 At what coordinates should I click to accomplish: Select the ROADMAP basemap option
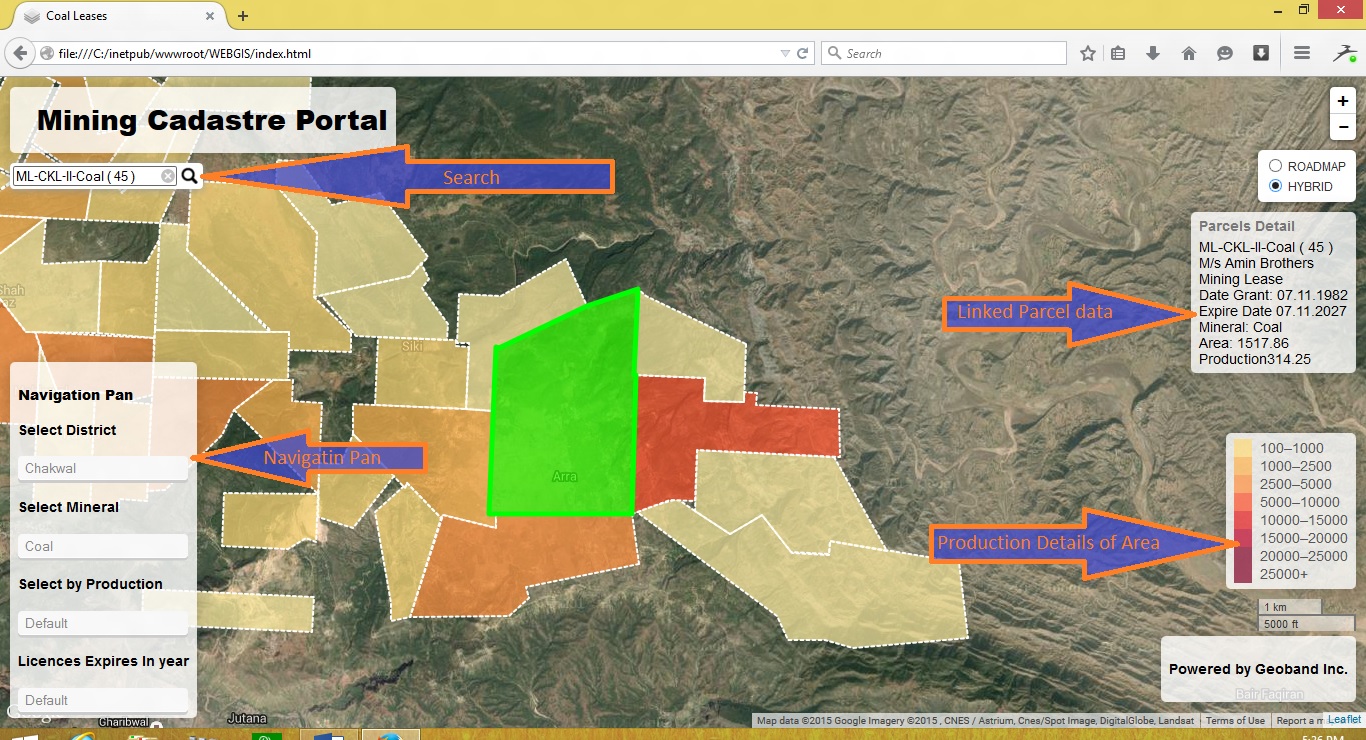tap(1275, 166)
